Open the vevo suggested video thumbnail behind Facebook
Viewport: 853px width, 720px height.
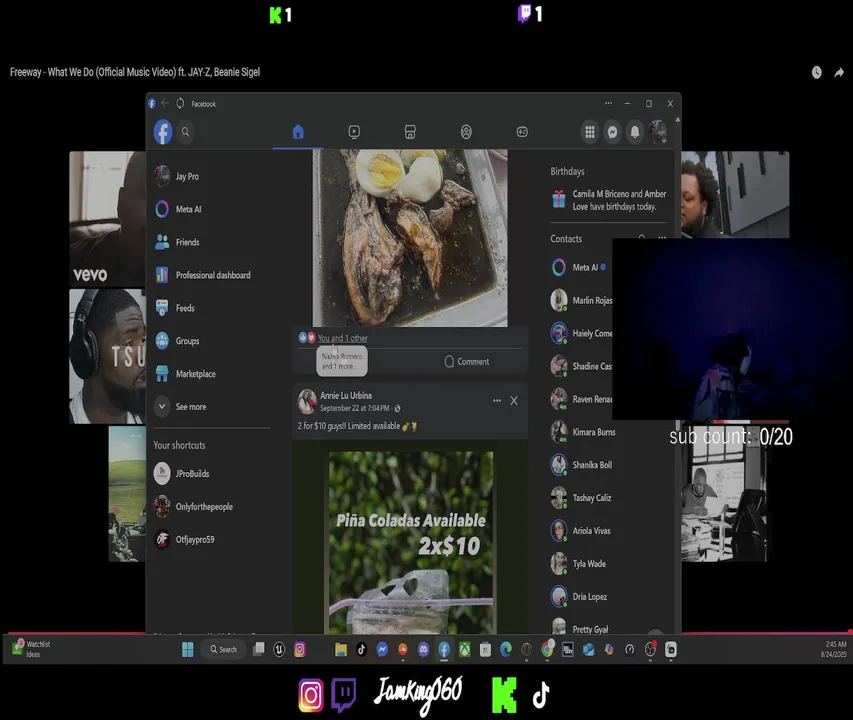tap(107, 219)
